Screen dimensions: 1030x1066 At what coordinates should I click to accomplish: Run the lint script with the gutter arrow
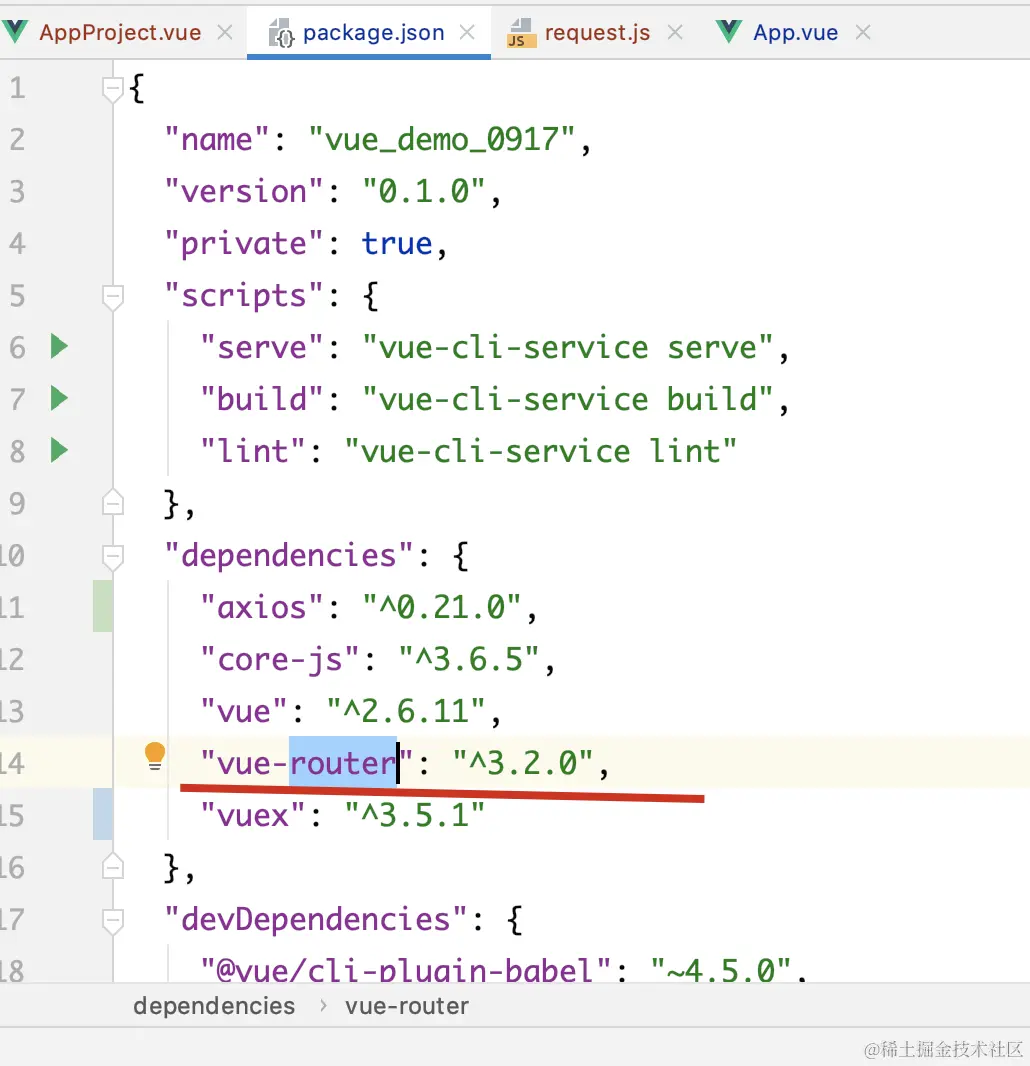pyautogui.click(x=59, y=450)
